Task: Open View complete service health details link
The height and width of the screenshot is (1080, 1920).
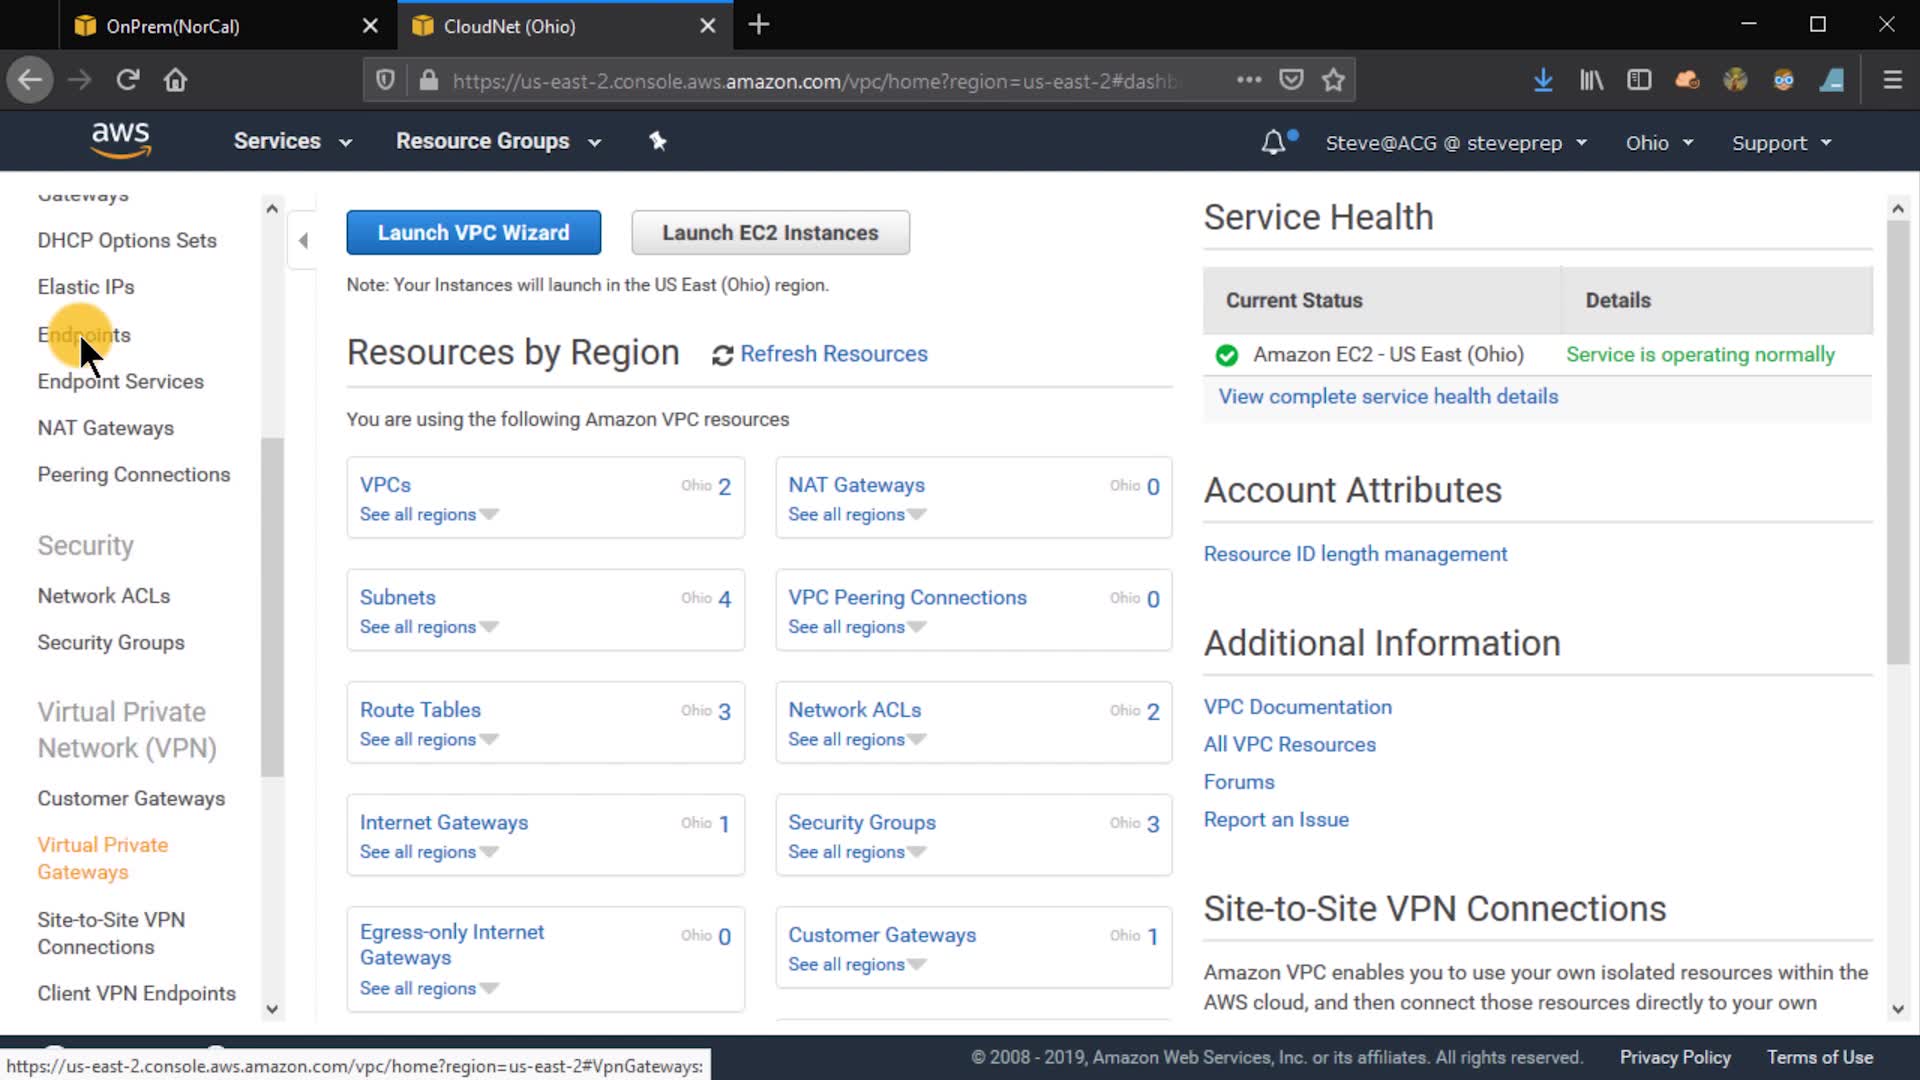Action: tap(1387, 396)
